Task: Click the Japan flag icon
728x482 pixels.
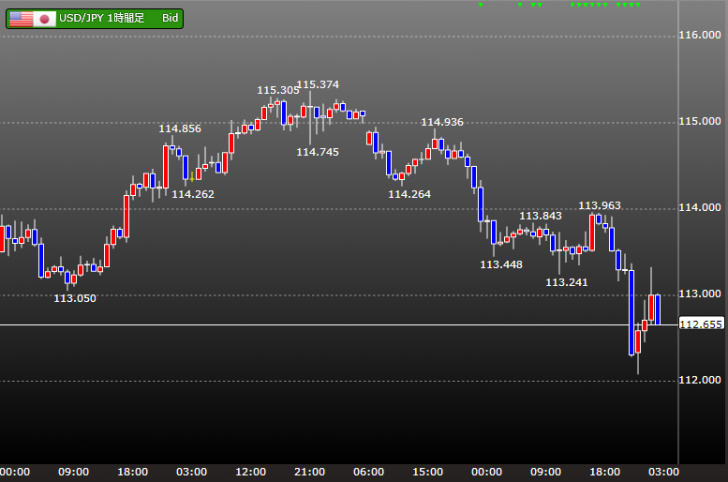Action: (44, 18)
